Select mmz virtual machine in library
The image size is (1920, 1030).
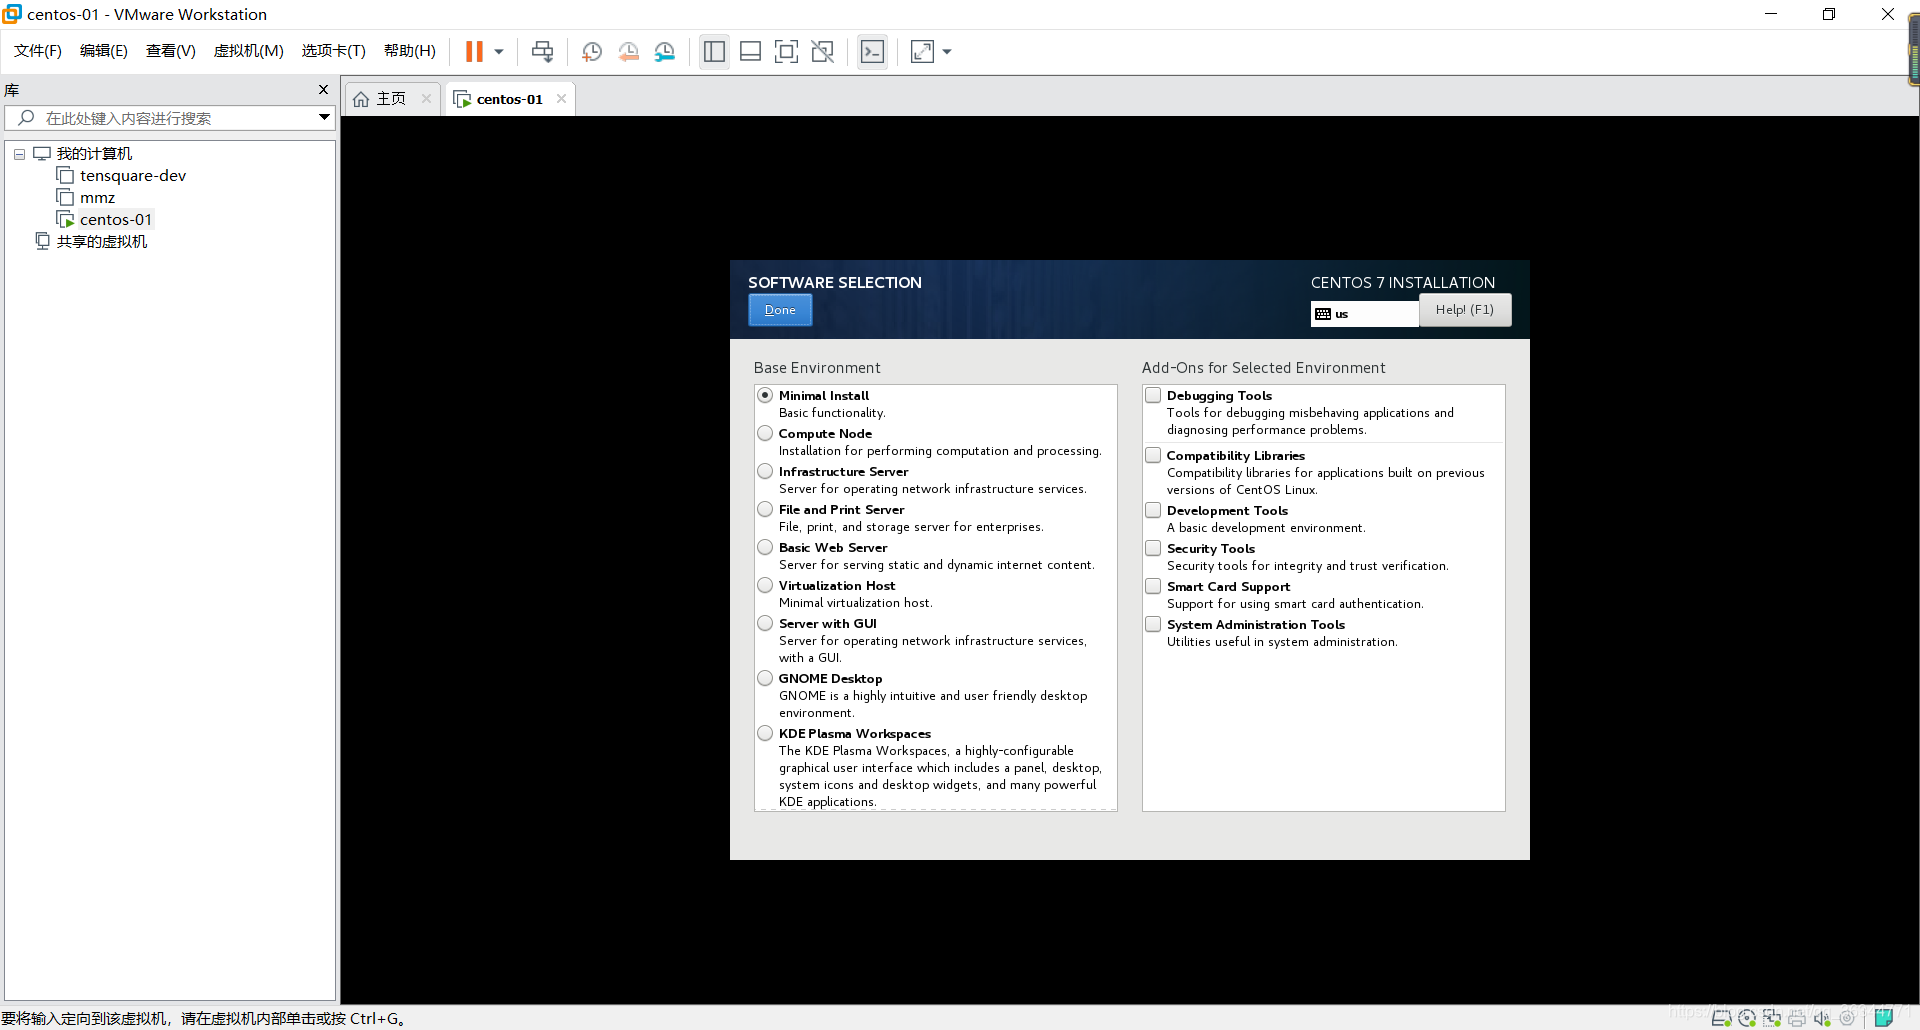click(x=97, y=198)
